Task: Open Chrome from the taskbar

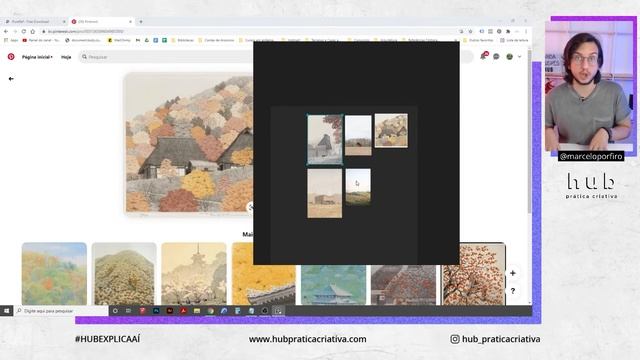Action: (x=210, y=311)
